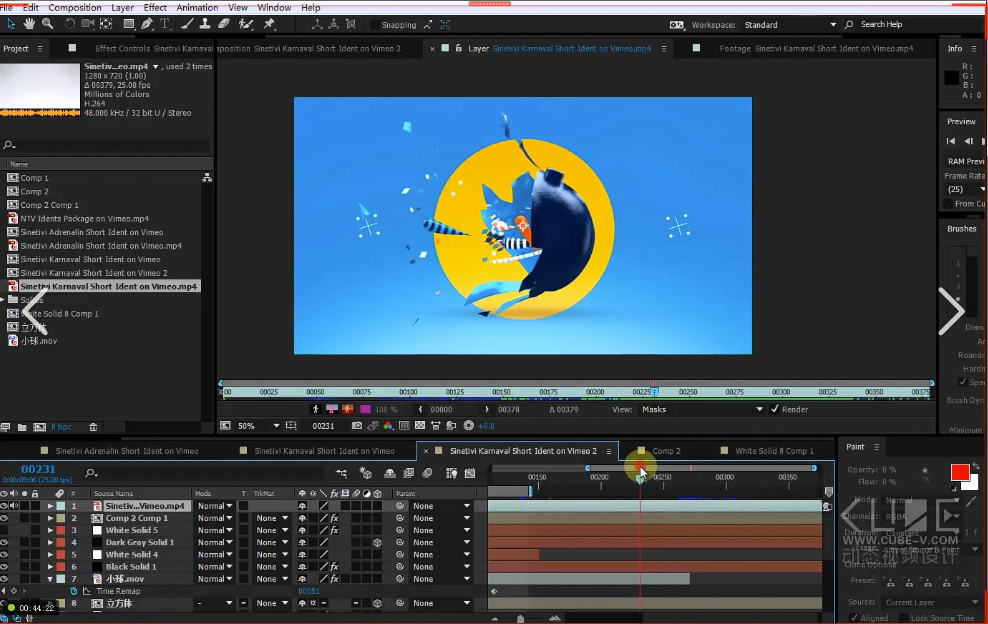
Task: Open Parent dropdown for Black Solid 1
Action: (441, 567)
